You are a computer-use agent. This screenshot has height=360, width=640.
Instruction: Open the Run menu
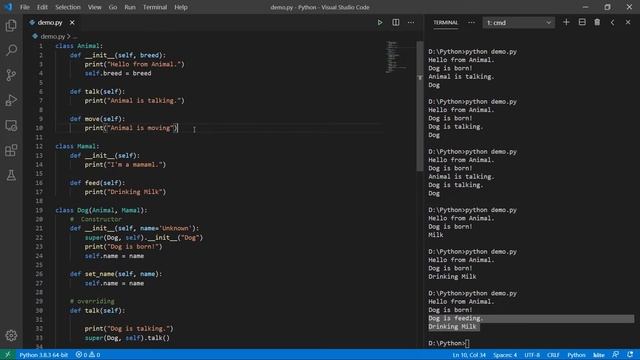coord(130,7)
